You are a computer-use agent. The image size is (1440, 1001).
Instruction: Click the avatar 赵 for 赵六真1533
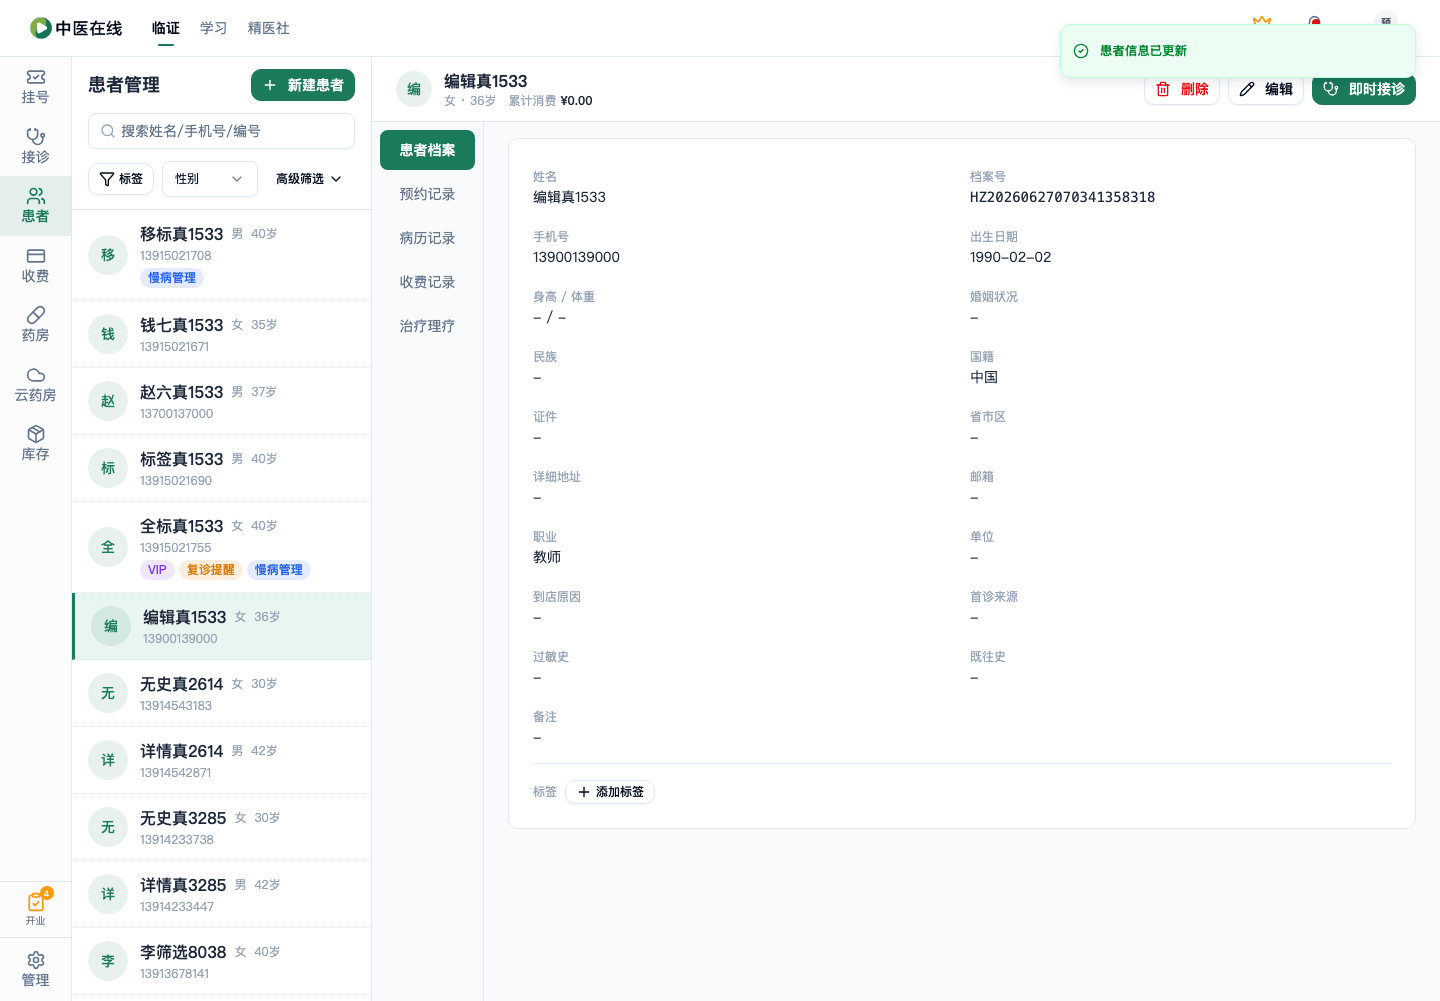click(x=108, y=401)
